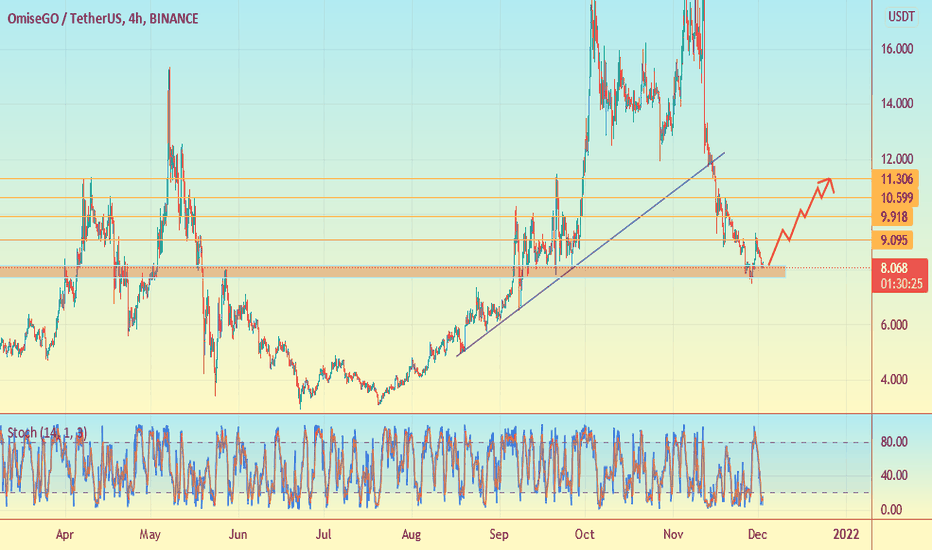The image size is (932, 550).
Task: Click the 0.00 stochastic axis value
Action: [891, 510]
